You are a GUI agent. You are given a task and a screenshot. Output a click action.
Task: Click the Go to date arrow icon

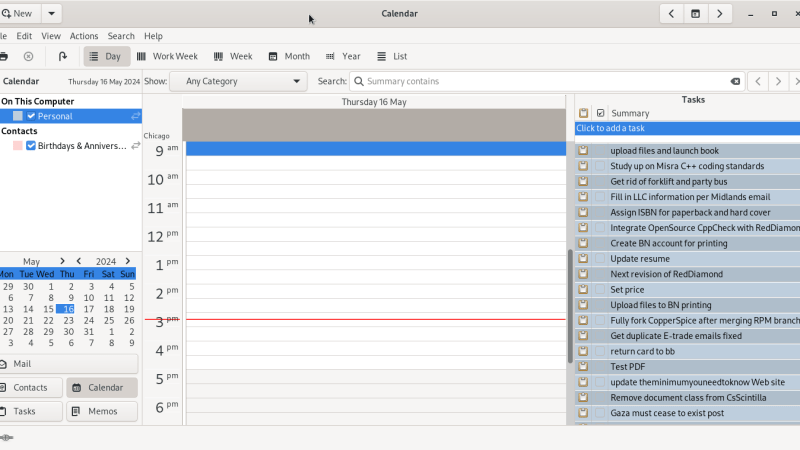coord(63,57)
